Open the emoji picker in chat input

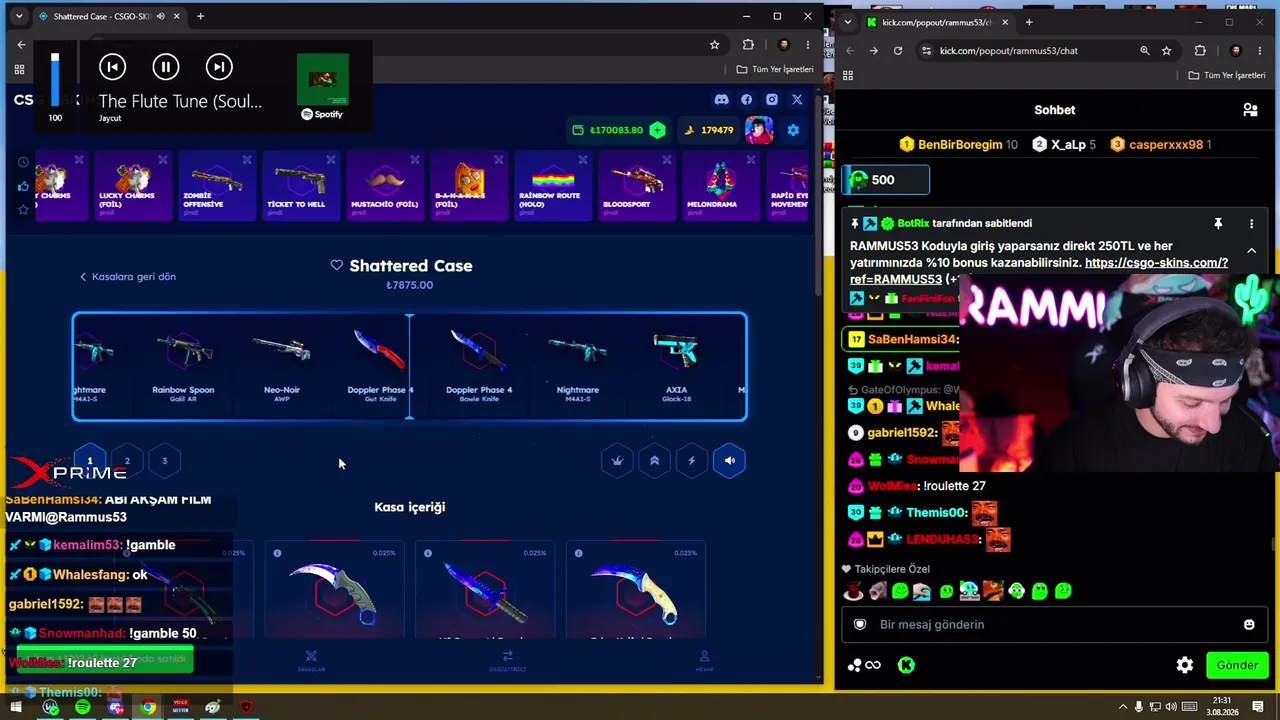click(x=1249, y=625)
